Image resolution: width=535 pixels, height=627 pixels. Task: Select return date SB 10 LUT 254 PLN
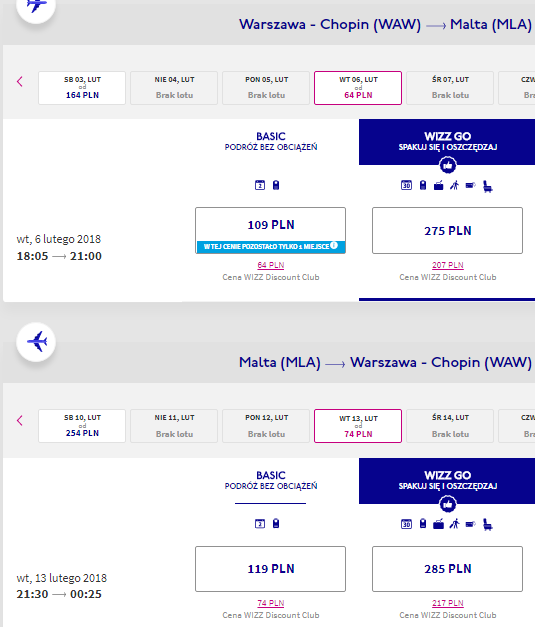pyautogui.click(x=82, y=426)
